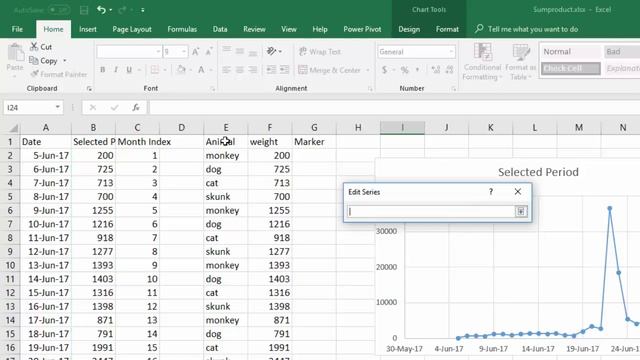This screenshot has height=360, width=640.
Task: Select the Check Cell style
Action: (x=571, y=68)
